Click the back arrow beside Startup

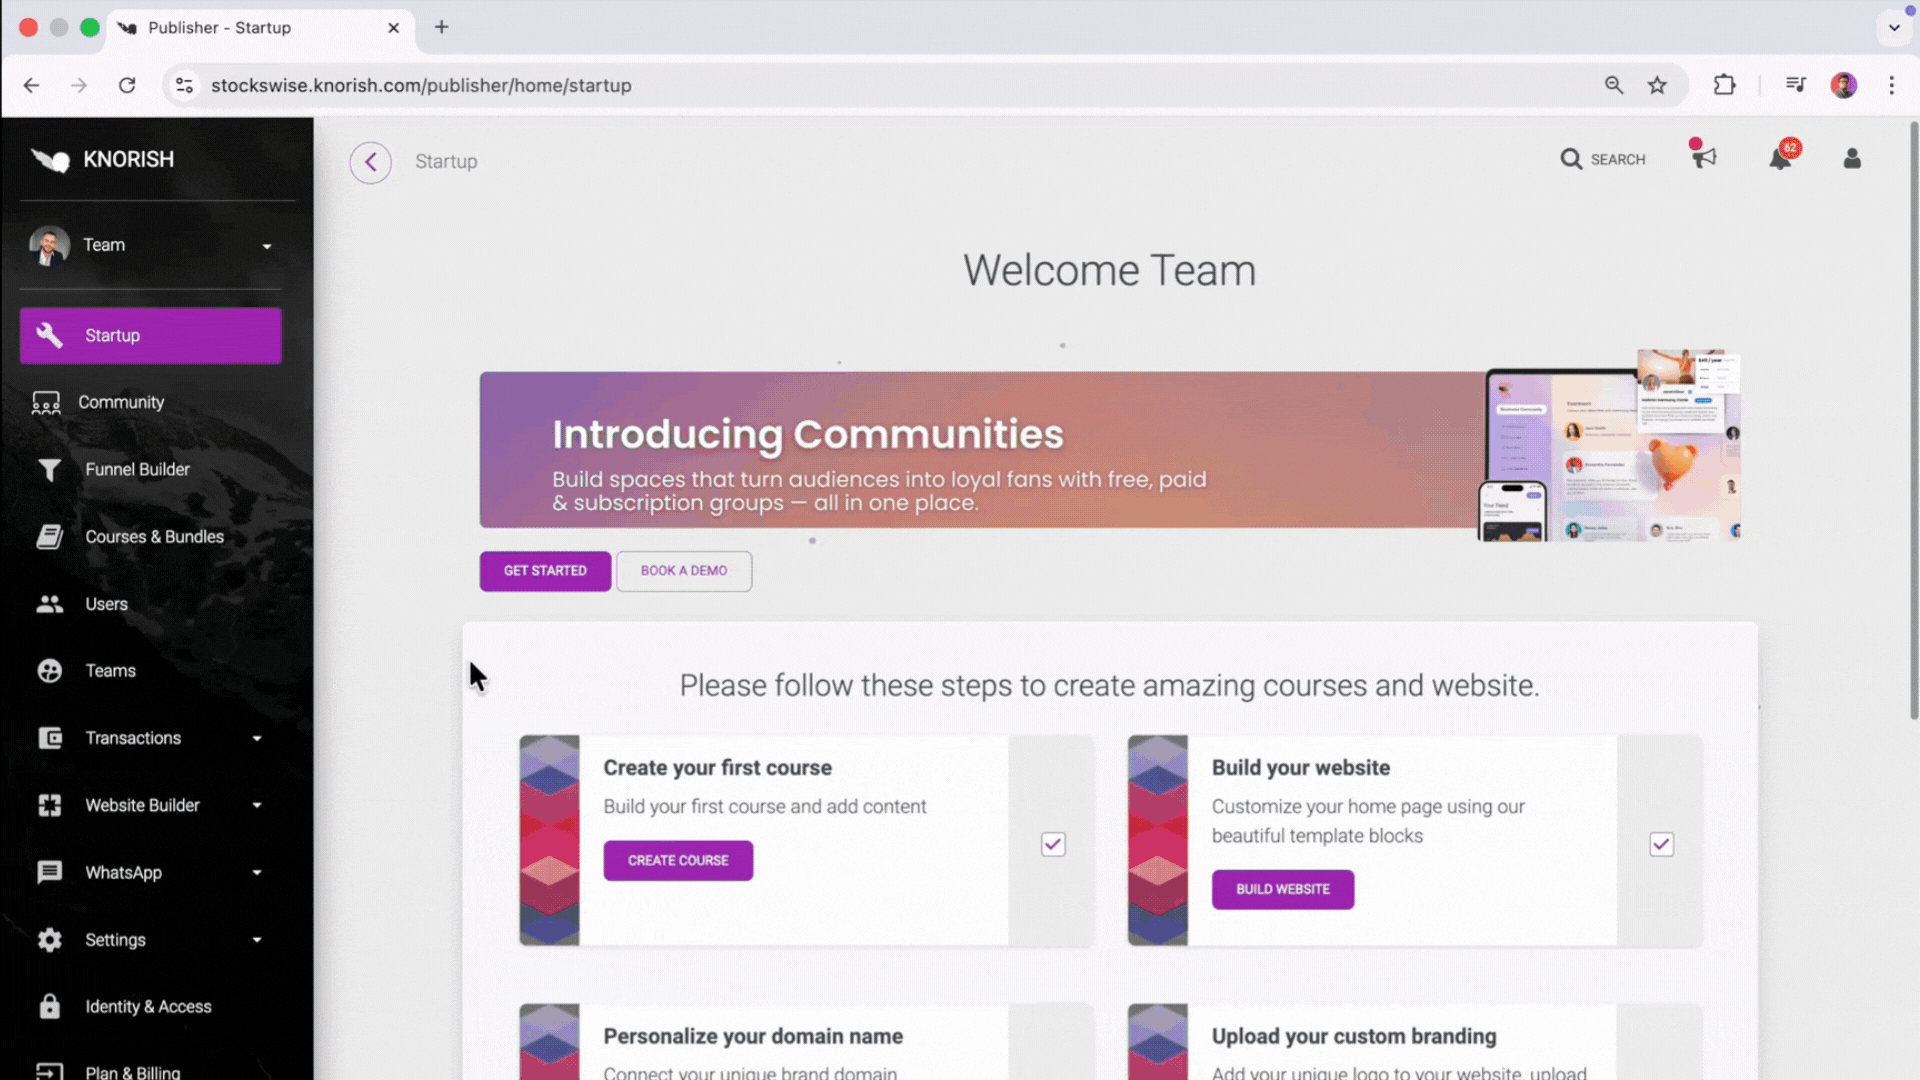(x=370, y=162)
